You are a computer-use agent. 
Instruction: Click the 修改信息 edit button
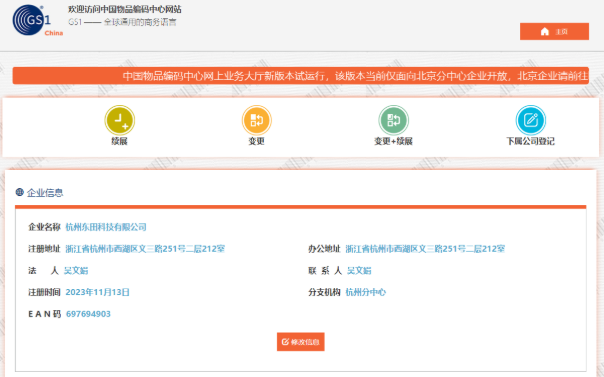[x=300, y=342]
